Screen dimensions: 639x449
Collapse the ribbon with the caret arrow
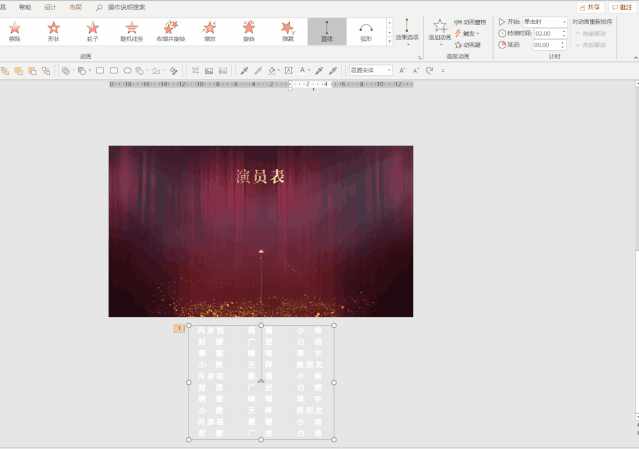click(635, 58)
